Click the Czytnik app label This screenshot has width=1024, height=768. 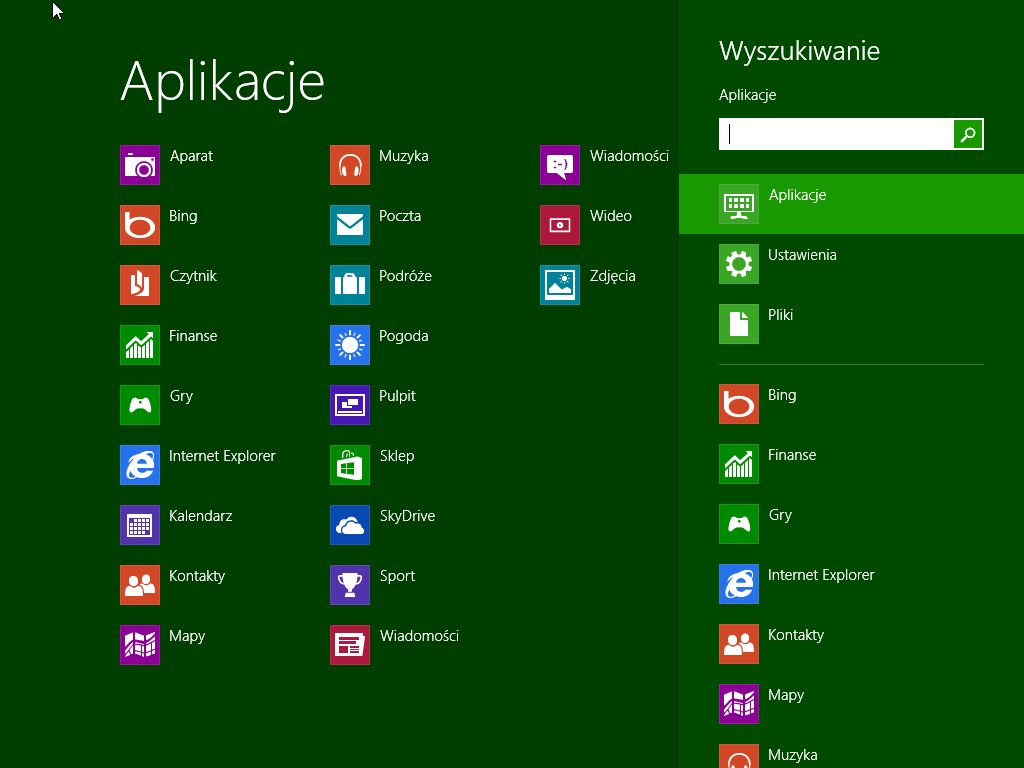point(193,277)
